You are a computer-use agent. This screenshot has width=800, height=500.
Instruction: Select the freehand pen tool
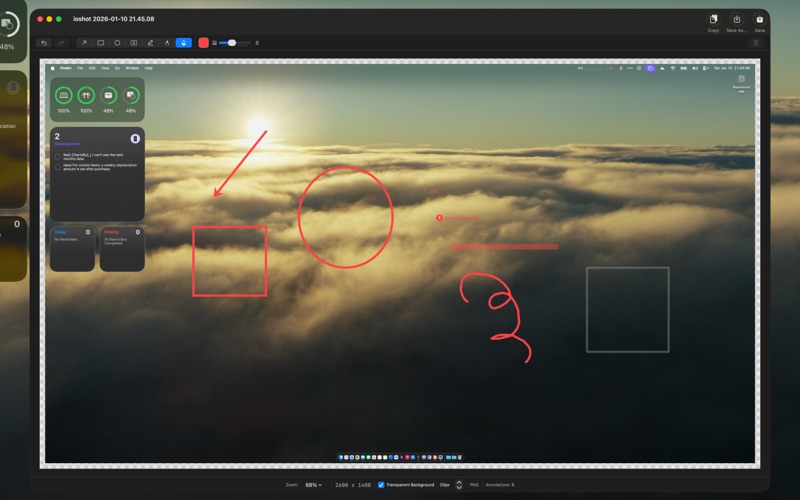(x=151, y=43)
